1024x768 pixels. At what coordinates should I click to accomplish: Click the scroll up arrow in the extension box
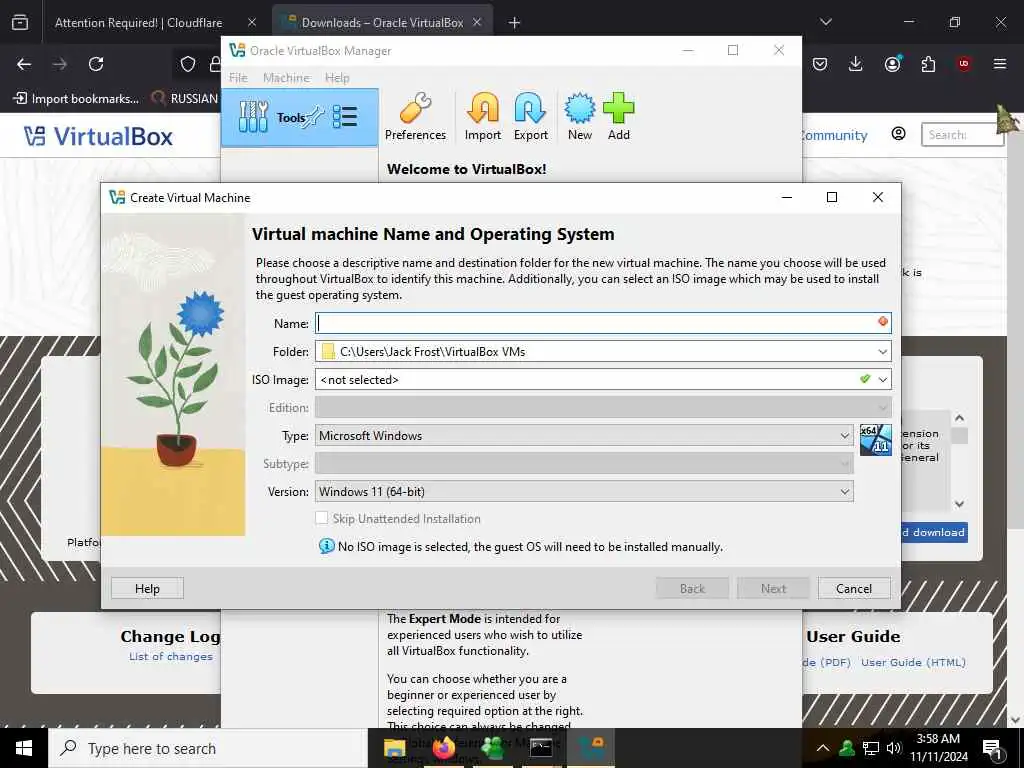click(959, 418)
